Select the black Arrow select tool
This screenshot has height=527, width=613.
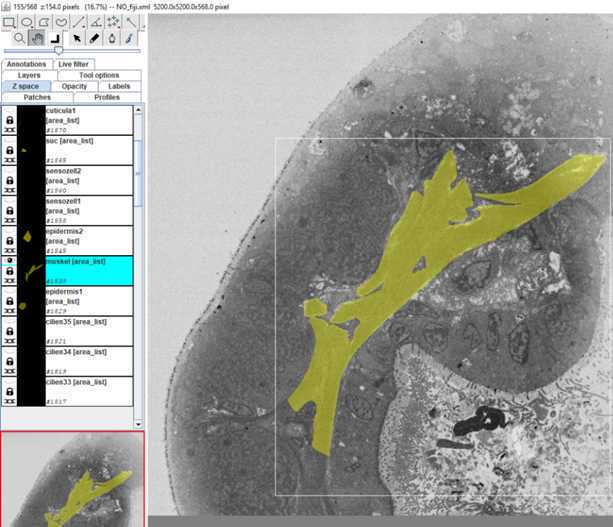(77, 38)
